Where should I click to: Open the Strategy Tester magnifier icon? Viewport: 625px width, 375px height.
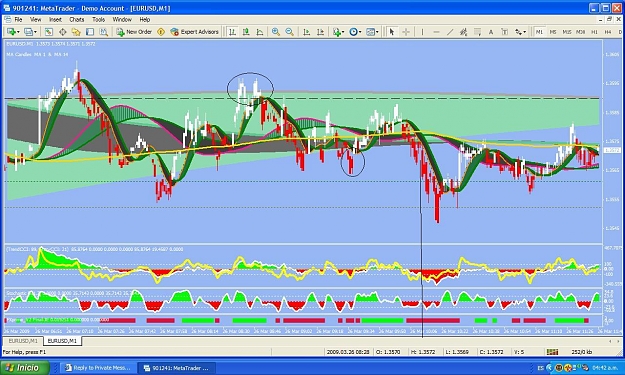coord(104,32)
